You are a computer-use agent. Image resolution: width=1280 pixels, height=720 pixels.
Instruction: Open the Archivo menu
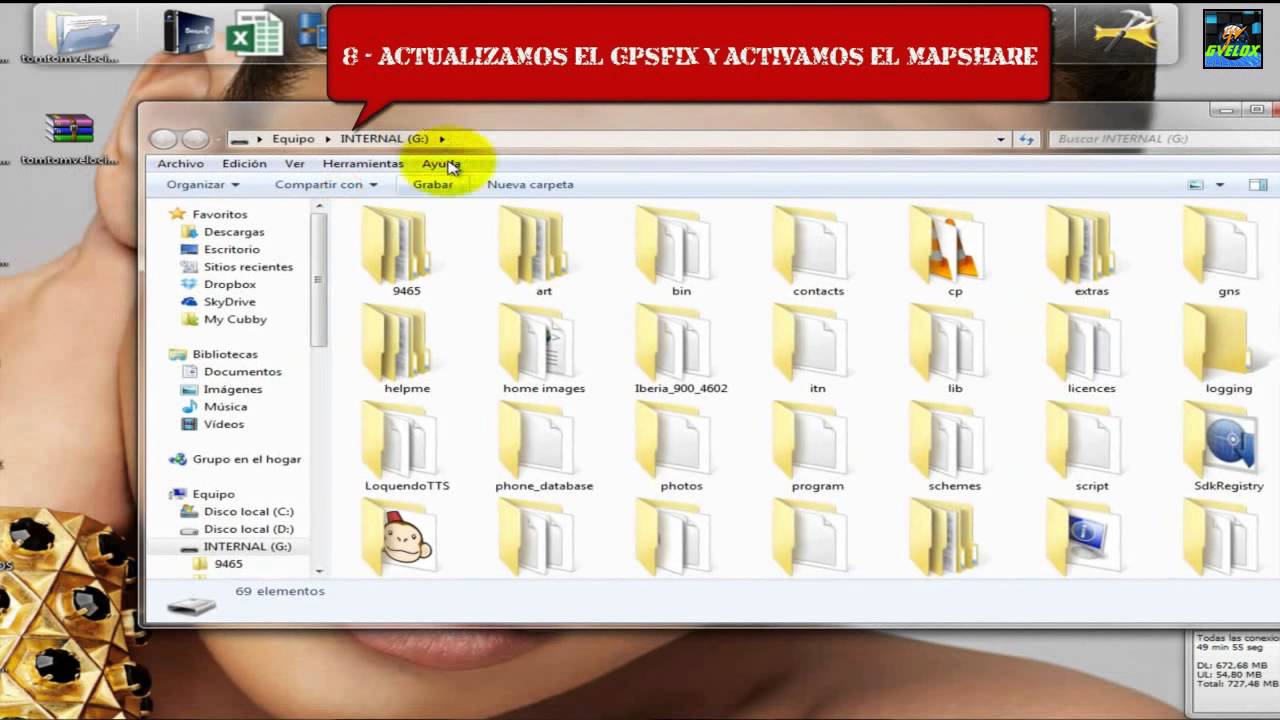[180, 163]
